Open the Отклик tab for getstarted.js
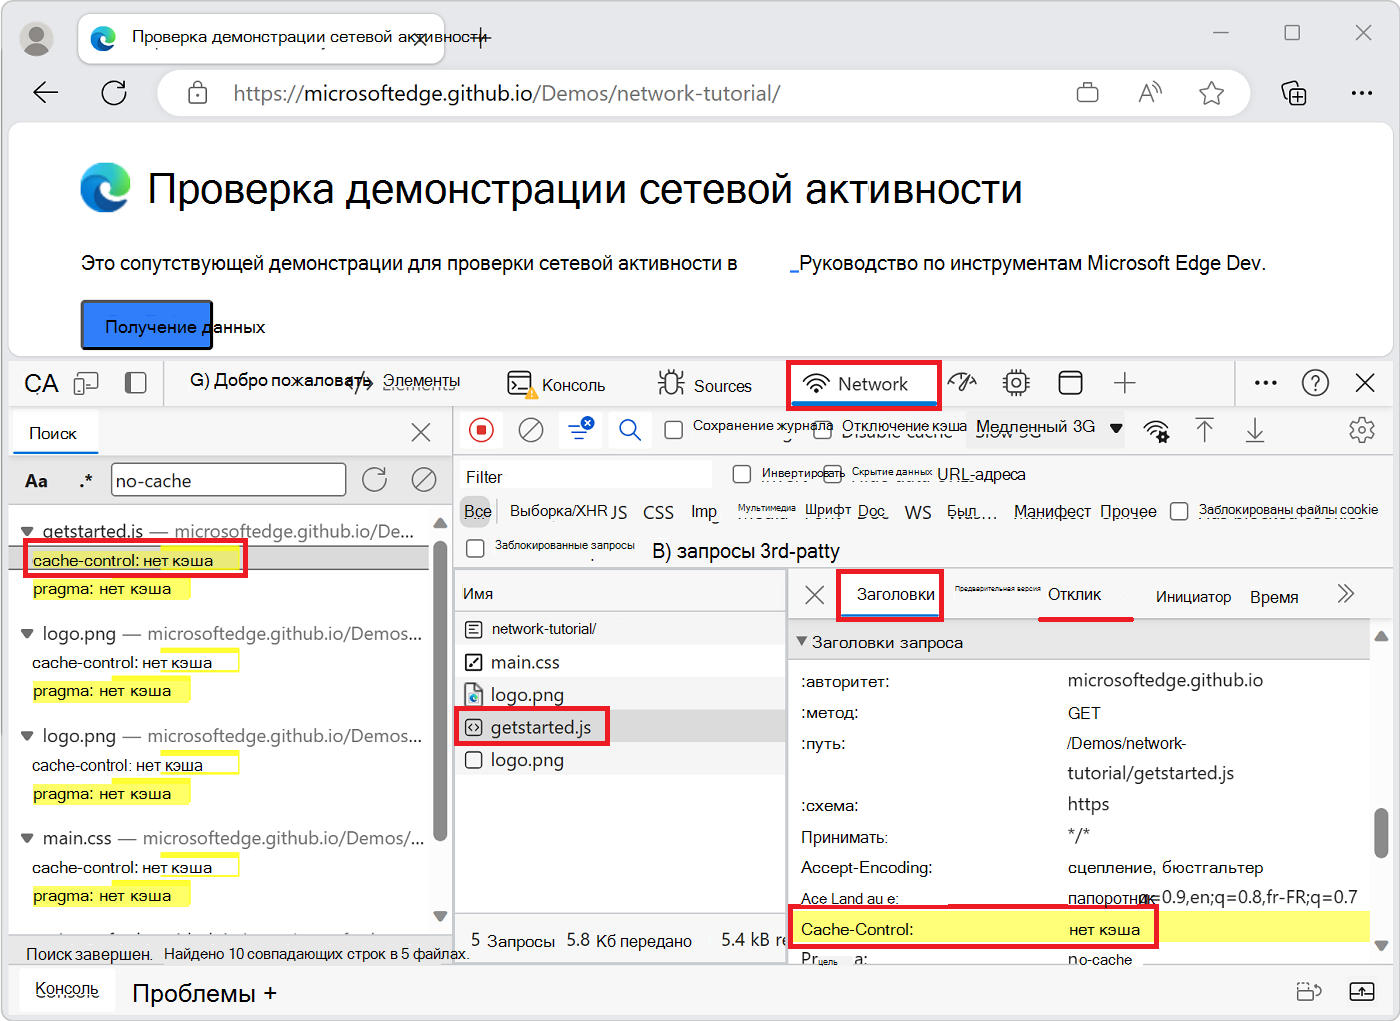The image size is (1400, 1021). click(x=1075, y=594)
